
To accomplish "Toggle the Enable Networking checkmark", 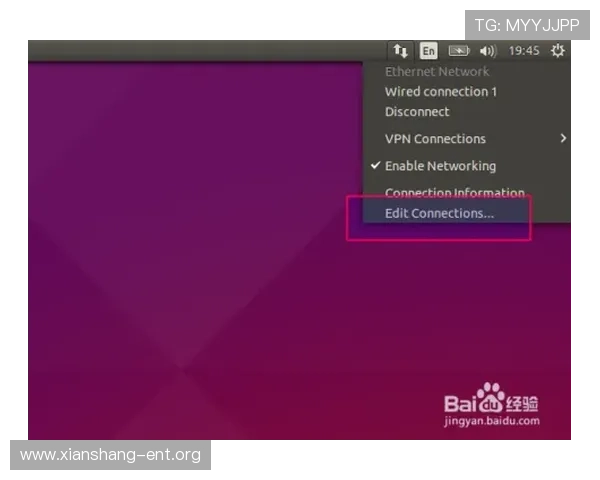I will coord(376,165).
